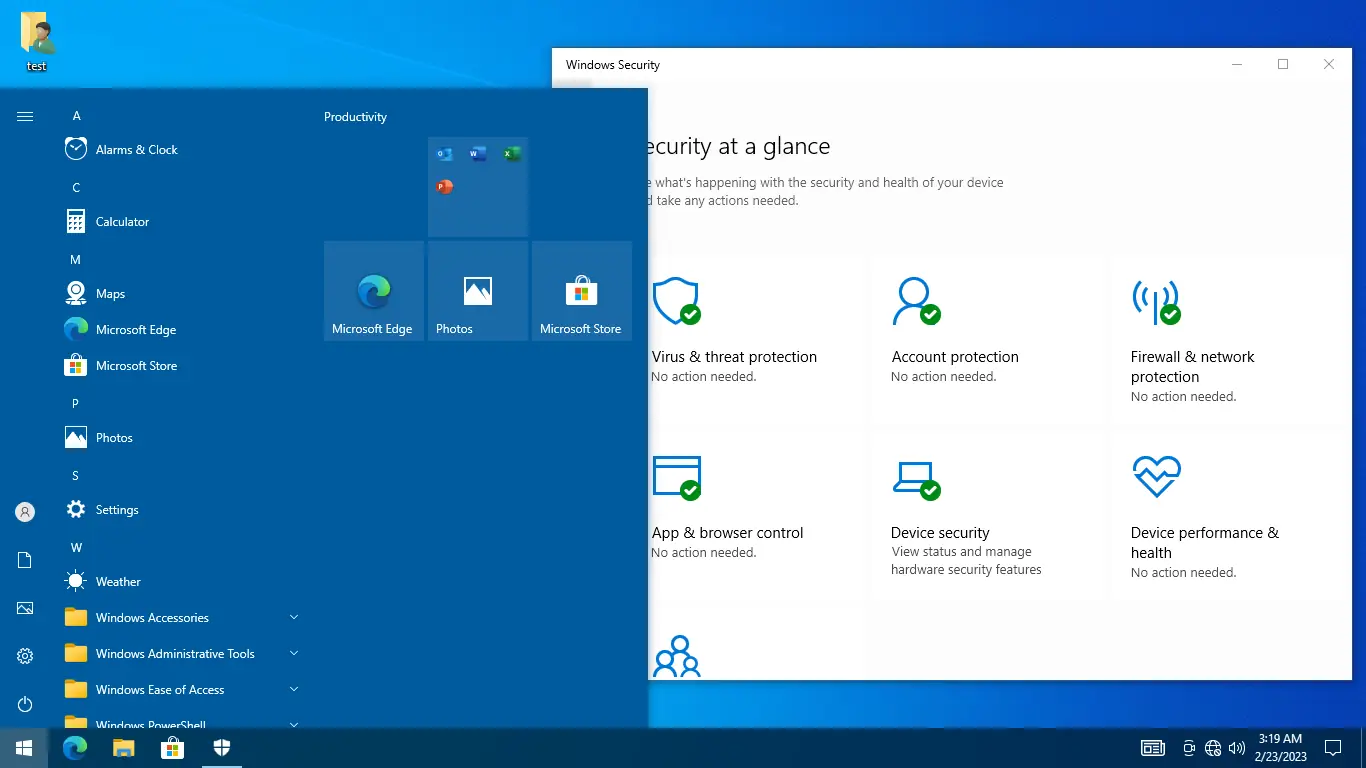
Task: Open Account protection in Windows Security
Action: click(x=987, y=338)
